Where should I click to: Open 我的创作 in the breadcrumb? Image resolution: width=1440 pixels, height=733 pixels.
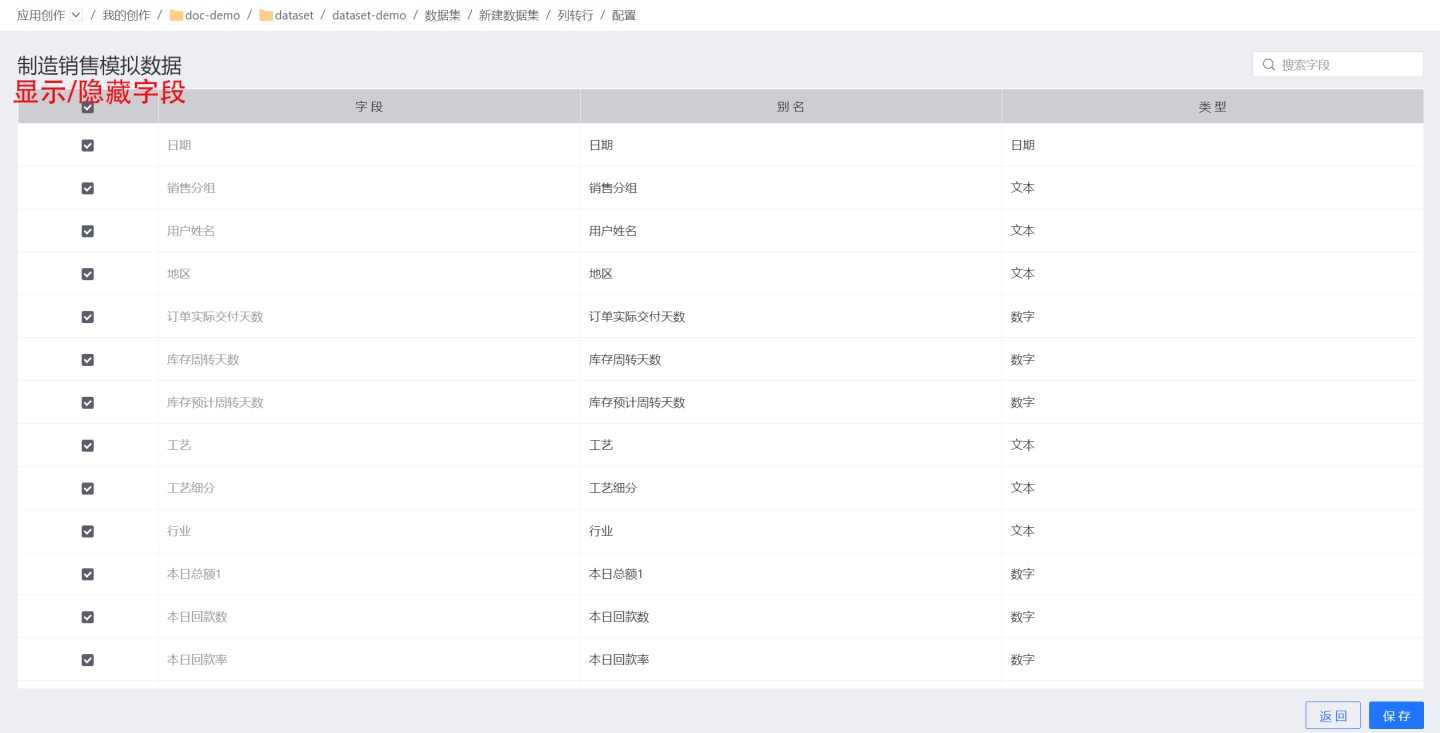pos(126,16)
